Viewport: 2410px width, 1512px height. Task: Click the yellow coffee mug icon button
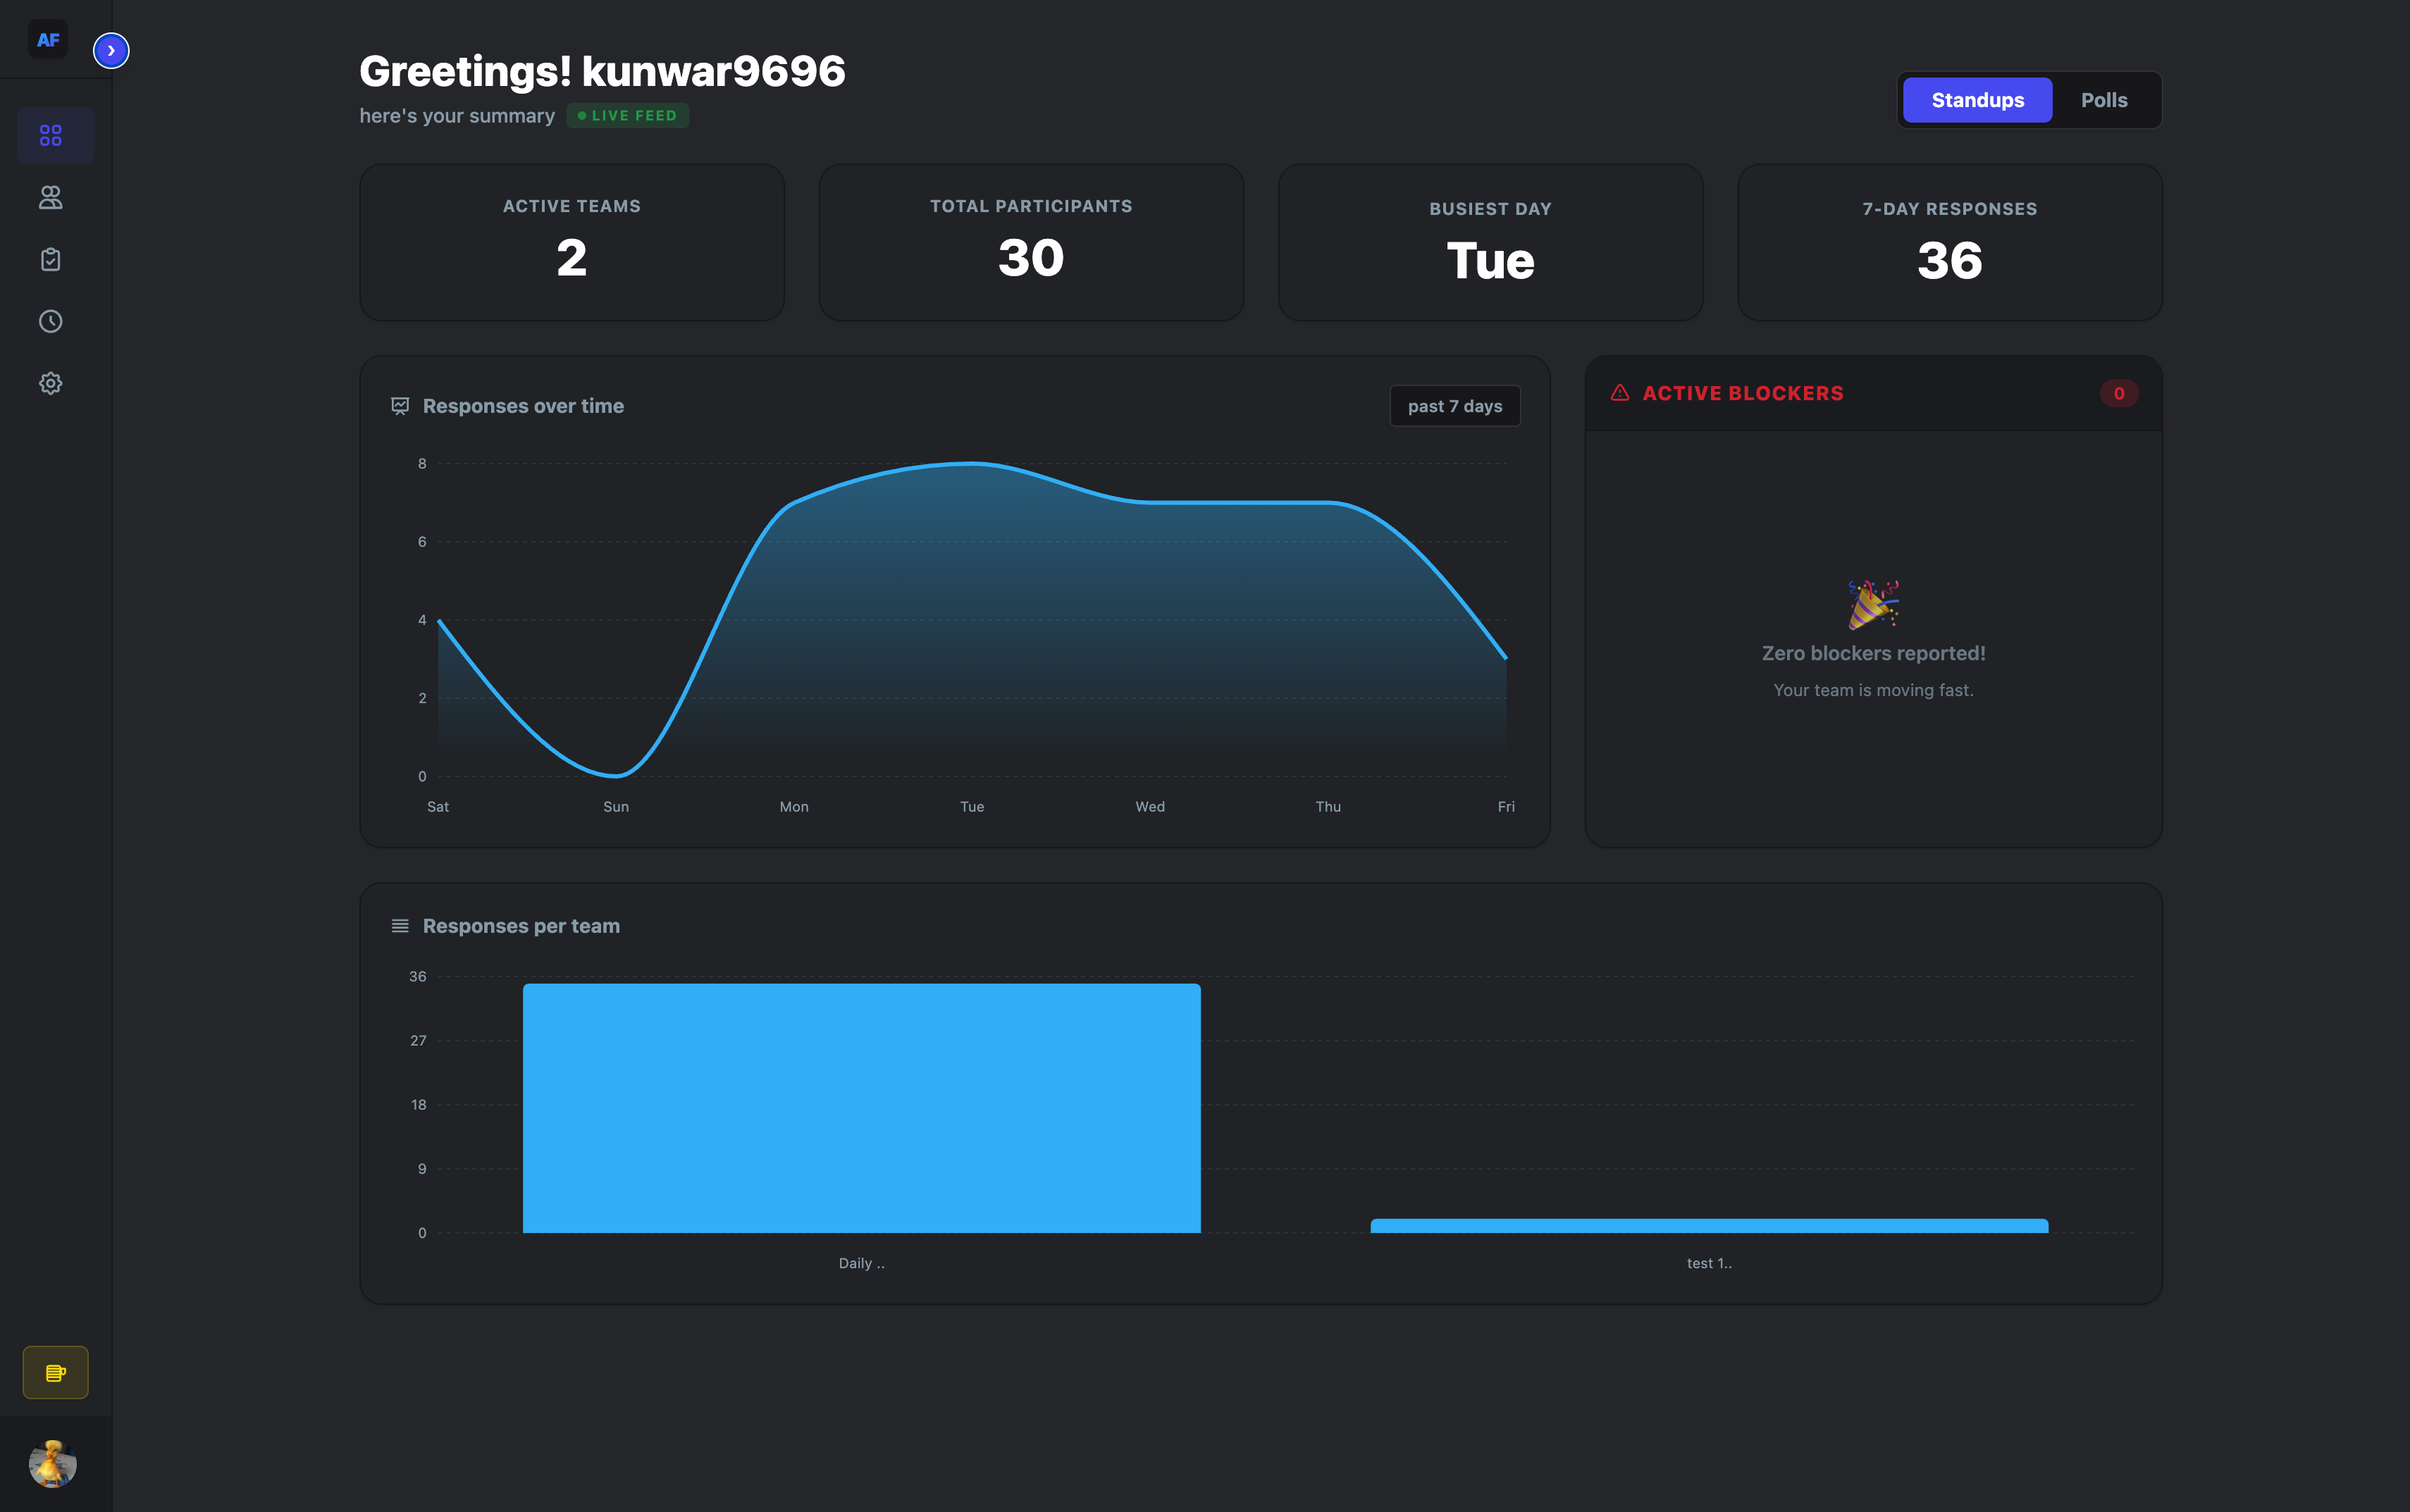click(55, 1372)
